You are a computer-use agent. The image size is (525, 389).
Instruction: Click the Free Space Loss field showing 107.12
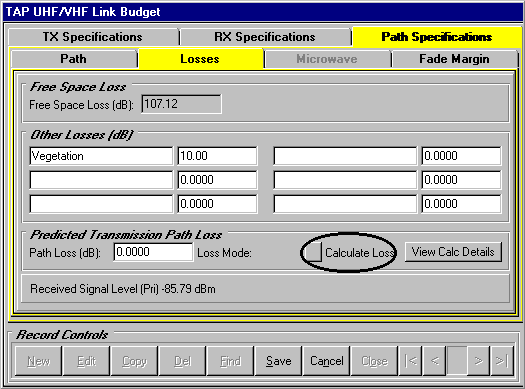[x=181, y=104]
